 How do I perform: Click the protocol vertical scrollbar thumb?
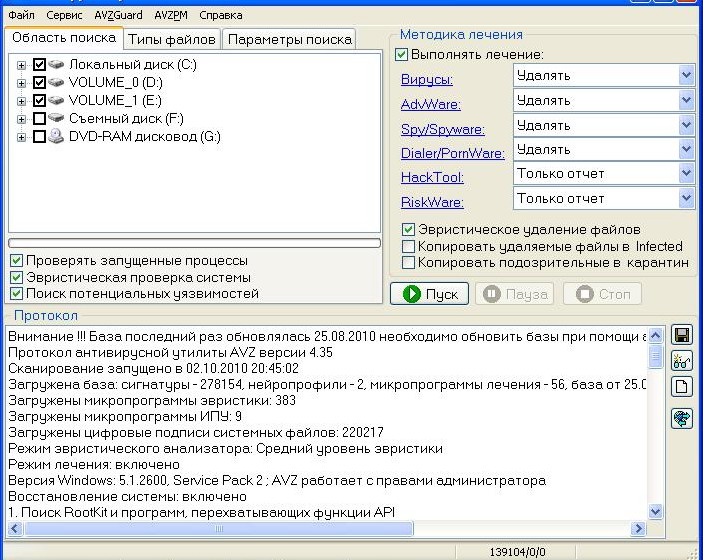click(655, 356)
